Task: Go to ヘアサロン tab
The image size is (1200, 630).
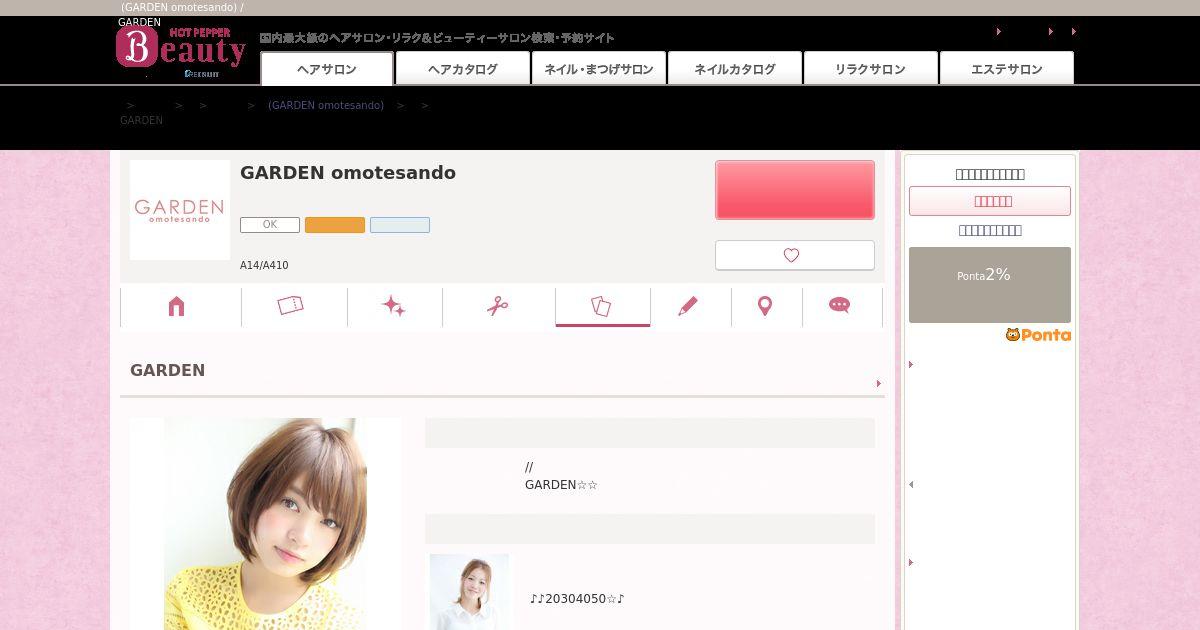Action: point(327,68)
